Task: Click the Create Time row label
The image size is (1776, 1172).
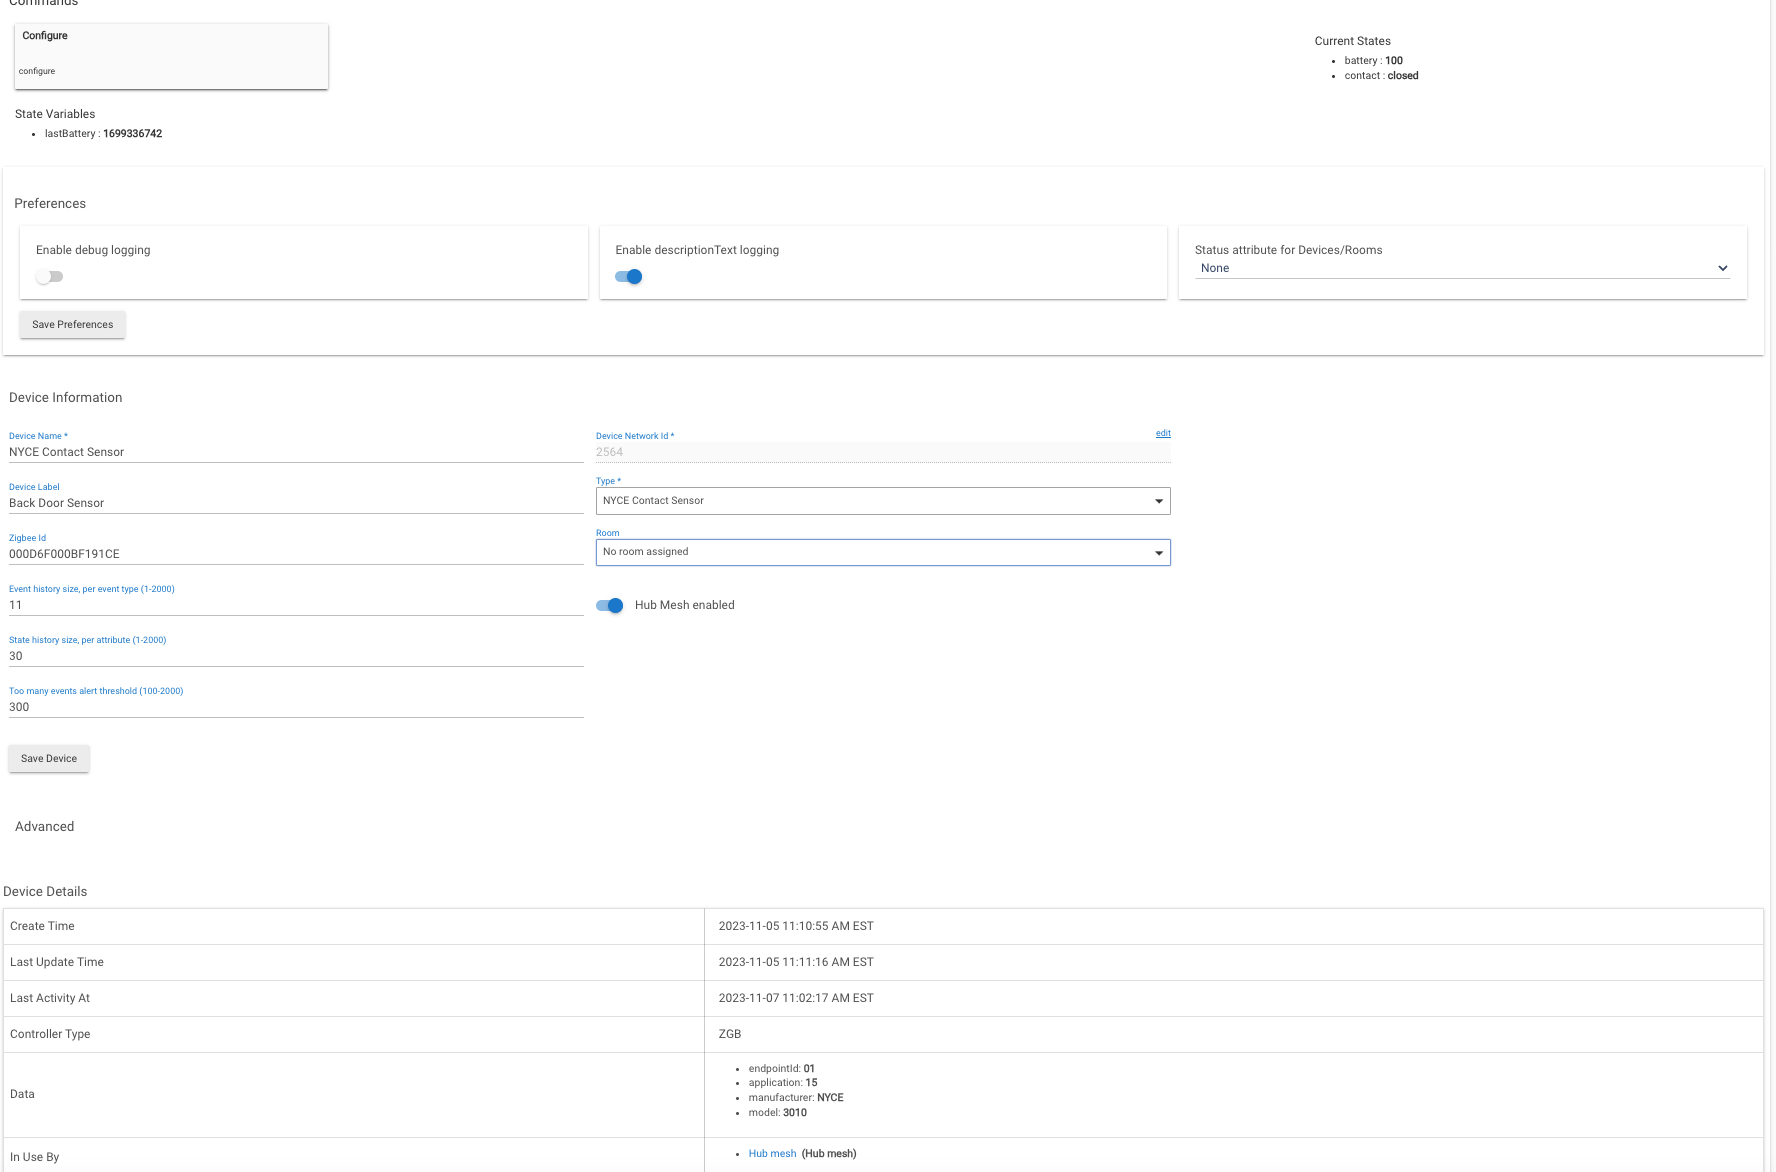Action: point(42,927)
